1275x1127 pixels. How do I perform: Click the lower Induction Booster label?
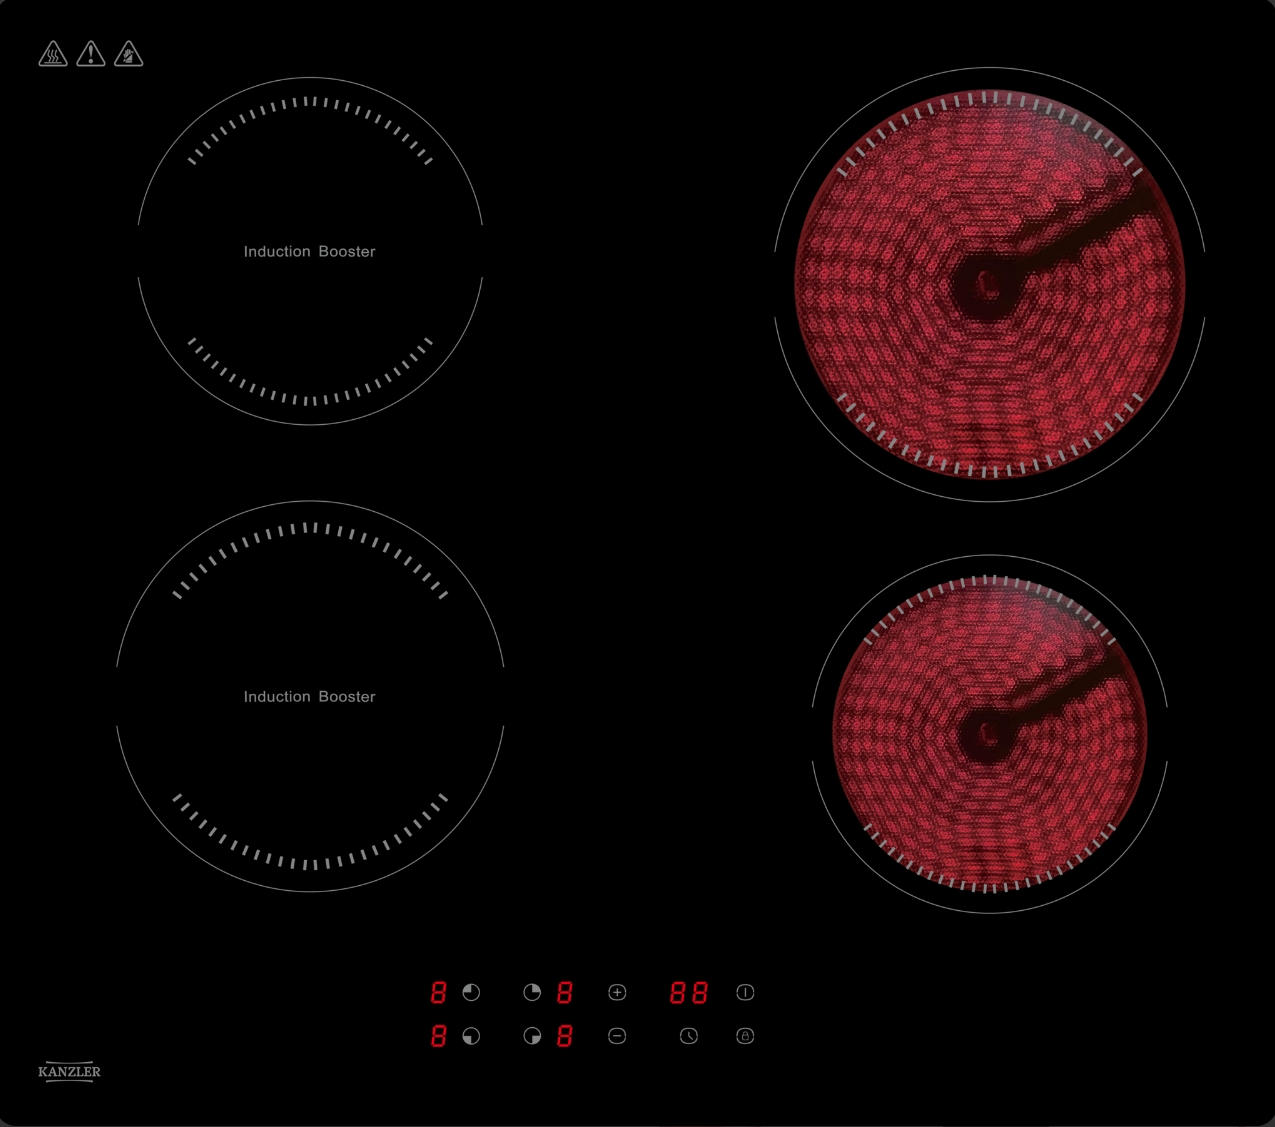(310, 696)
